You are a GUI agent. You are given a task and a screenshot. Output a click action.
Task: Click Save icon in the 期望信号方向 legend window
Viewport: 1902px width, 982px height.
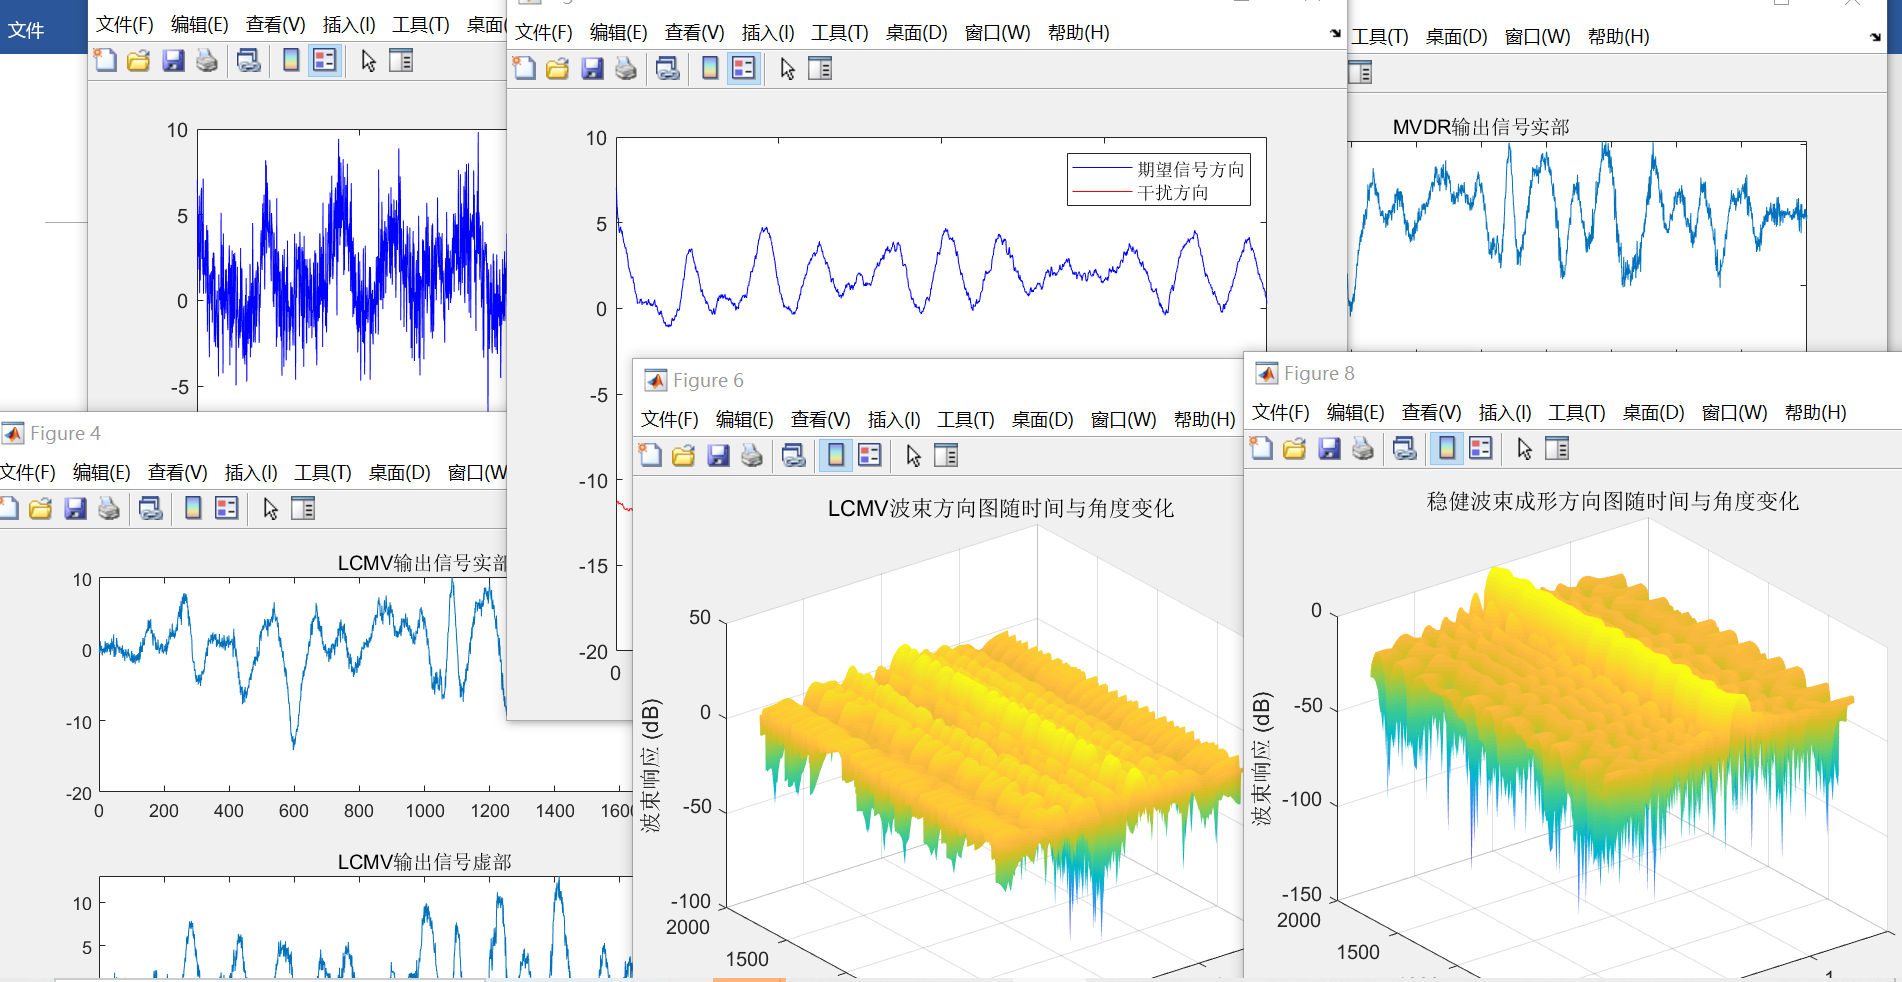click(592, 69)
